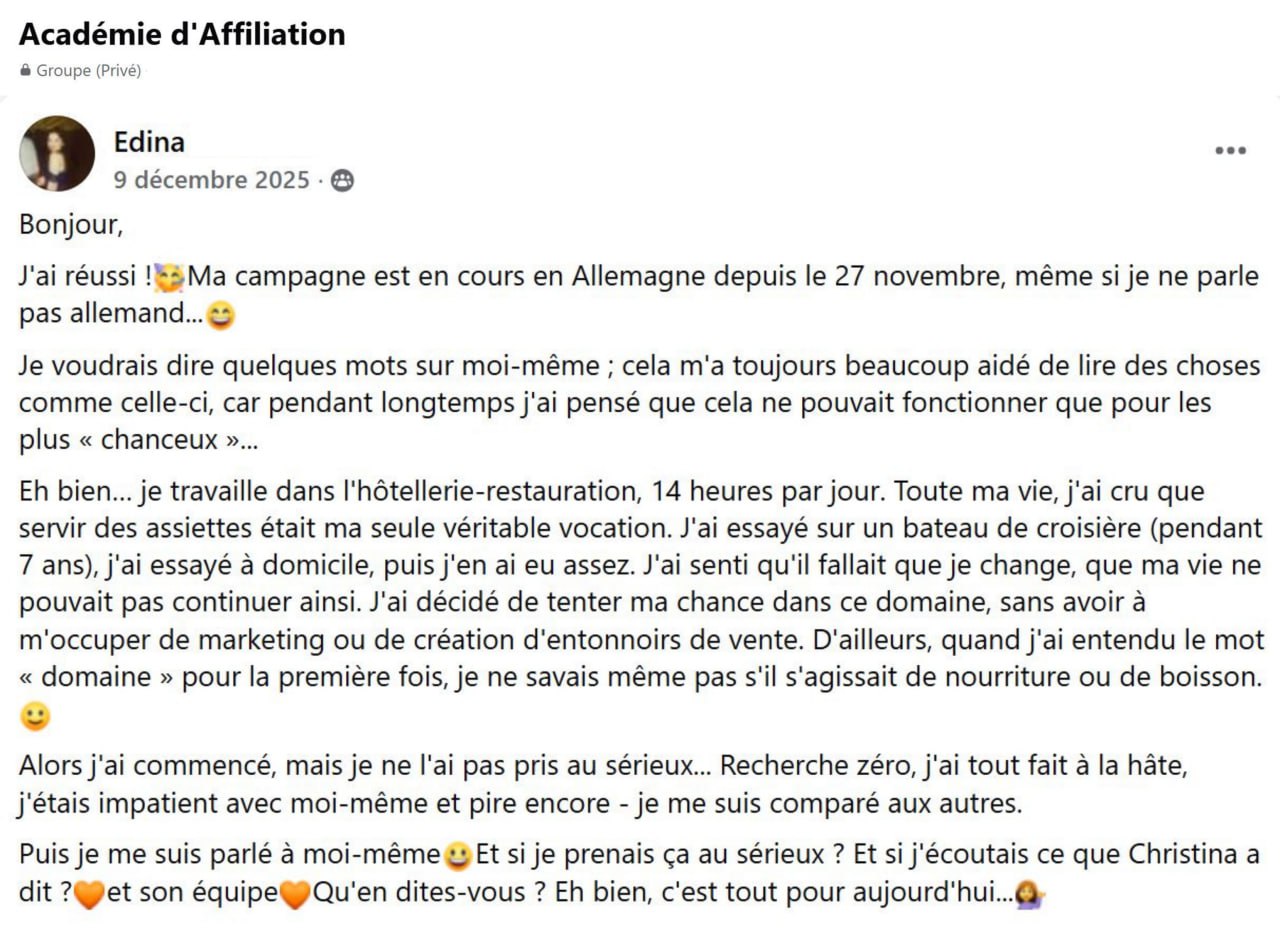1280x929 pixels.
Task: Open the Académie d'Affiliation group title
Action: tap(182, 34)
